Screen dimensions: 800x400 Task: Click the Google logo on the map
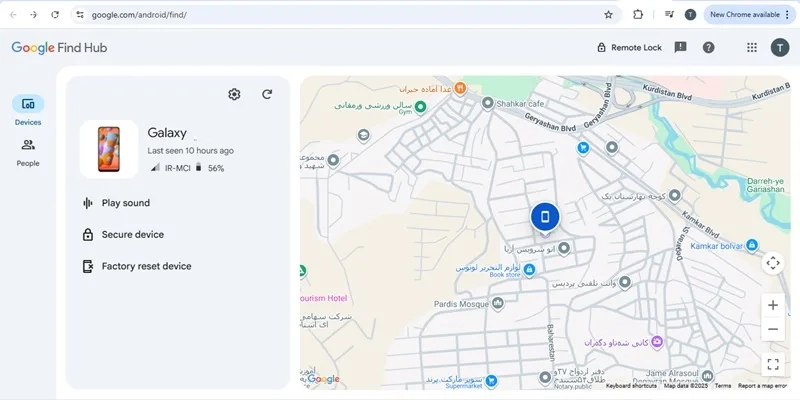pos(323,379)
